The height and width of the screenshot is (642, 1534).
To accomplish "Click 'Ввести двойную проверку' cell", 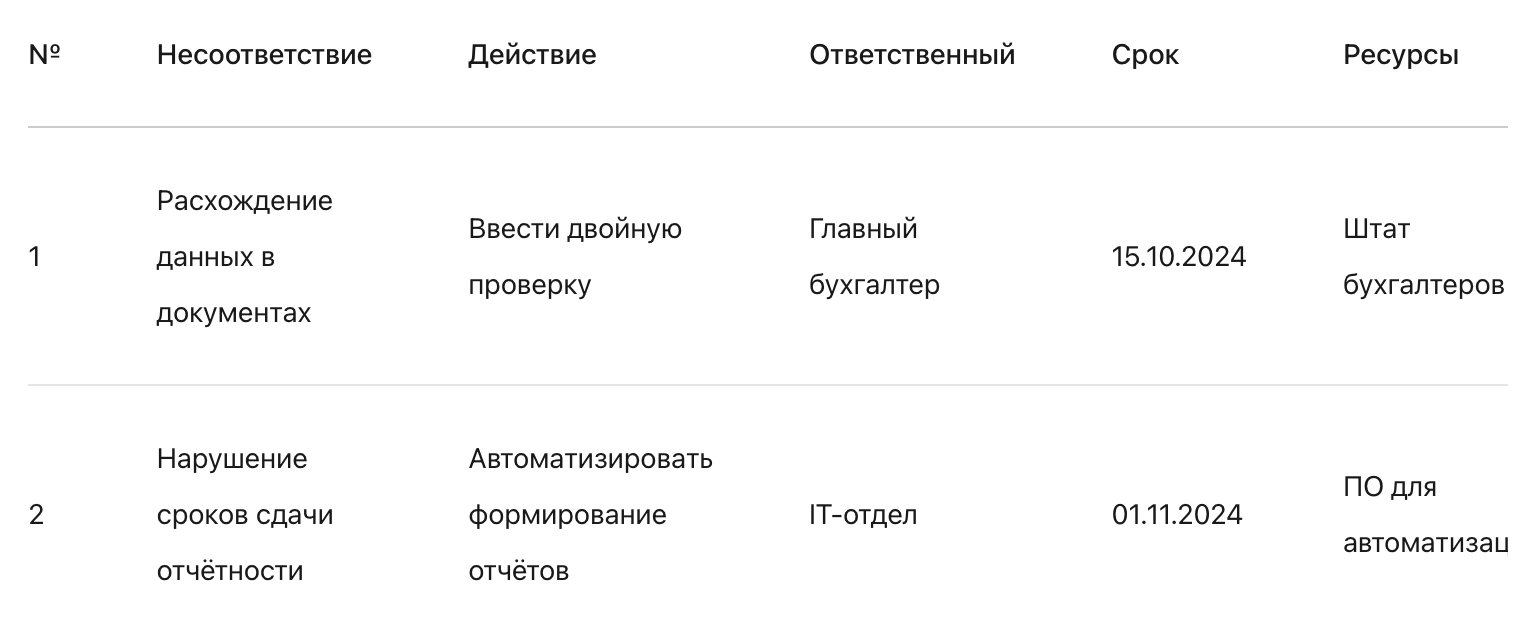I will (575, 257).
